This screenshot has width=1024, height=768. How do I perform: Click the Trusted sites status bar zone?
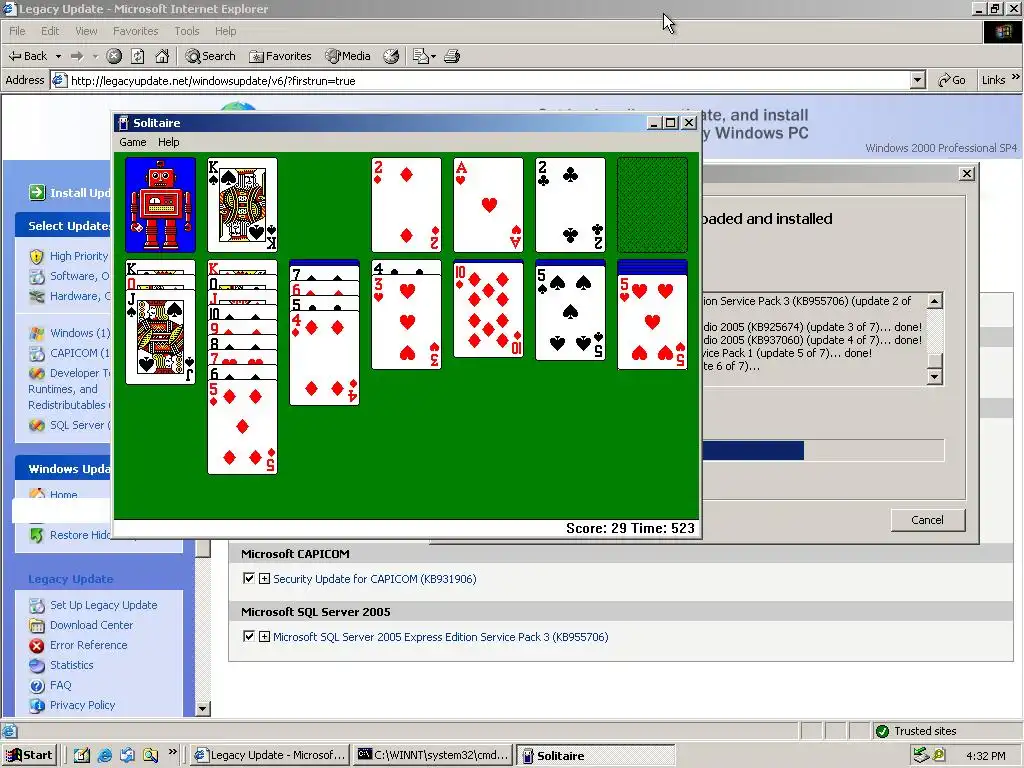pos(916,731)
